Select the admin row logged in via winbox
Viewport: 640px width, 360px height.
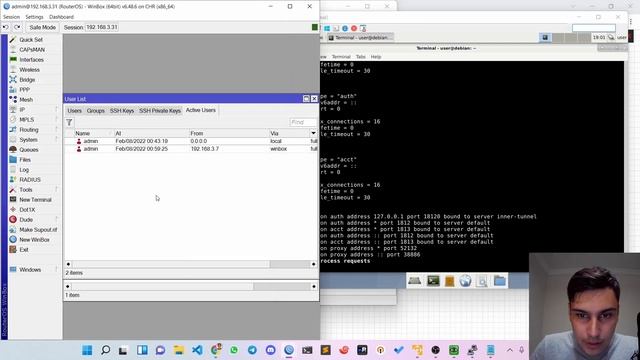coord(191,149)
